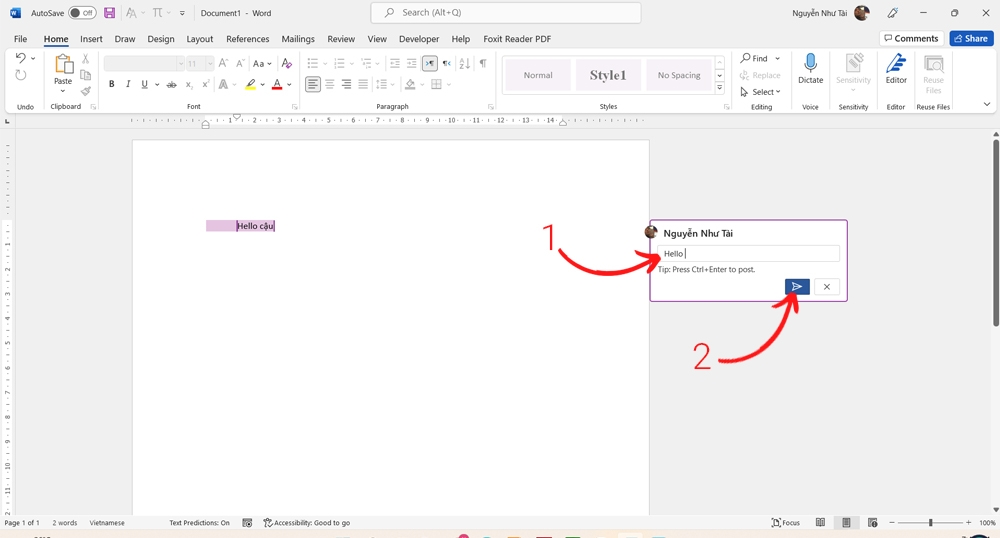Open the Editor pane
The image size is (1000, 538).
pyautogui.click(x=896, y=68)
